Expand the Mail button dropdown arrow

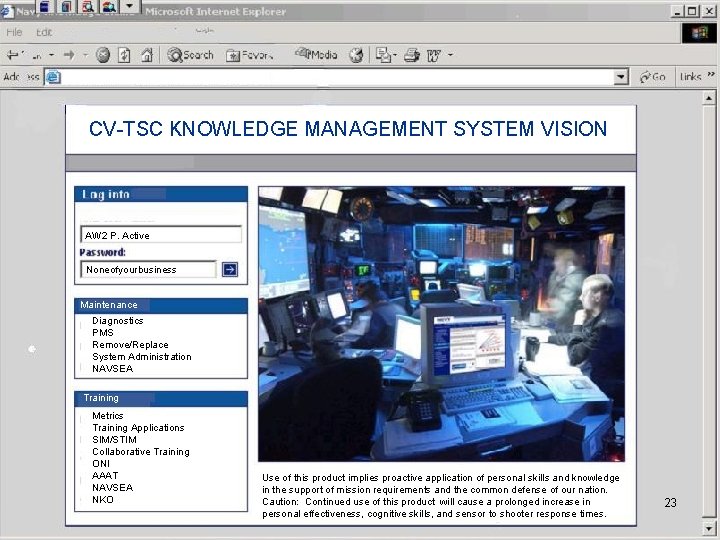point(395,56)
